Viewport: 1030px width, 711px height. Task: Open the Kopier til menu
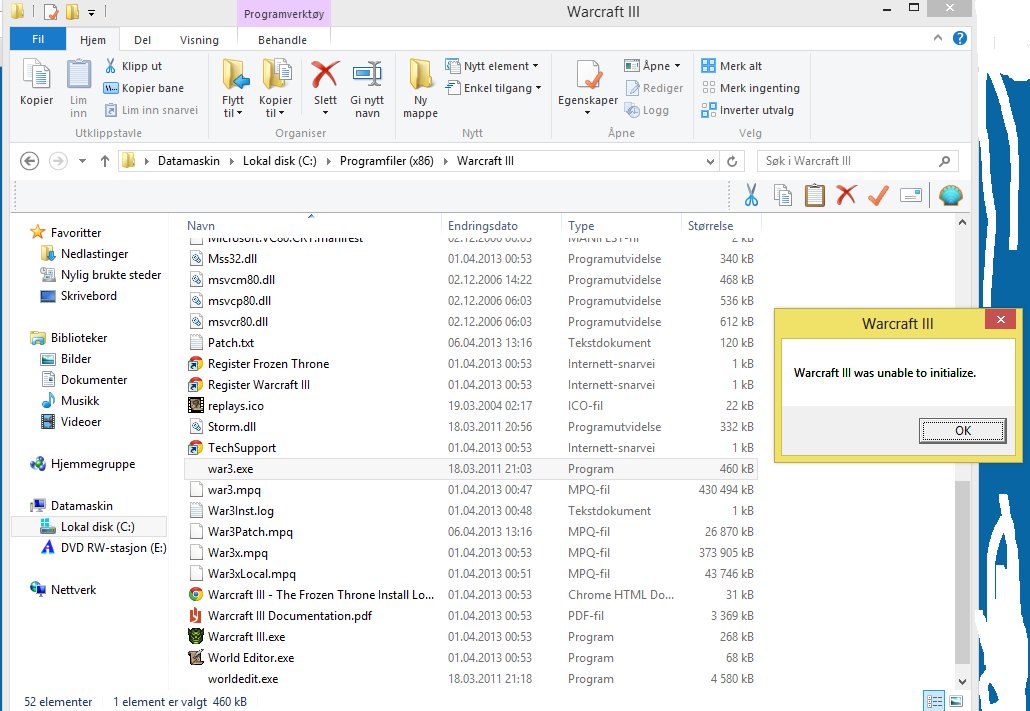pos(275,88)
